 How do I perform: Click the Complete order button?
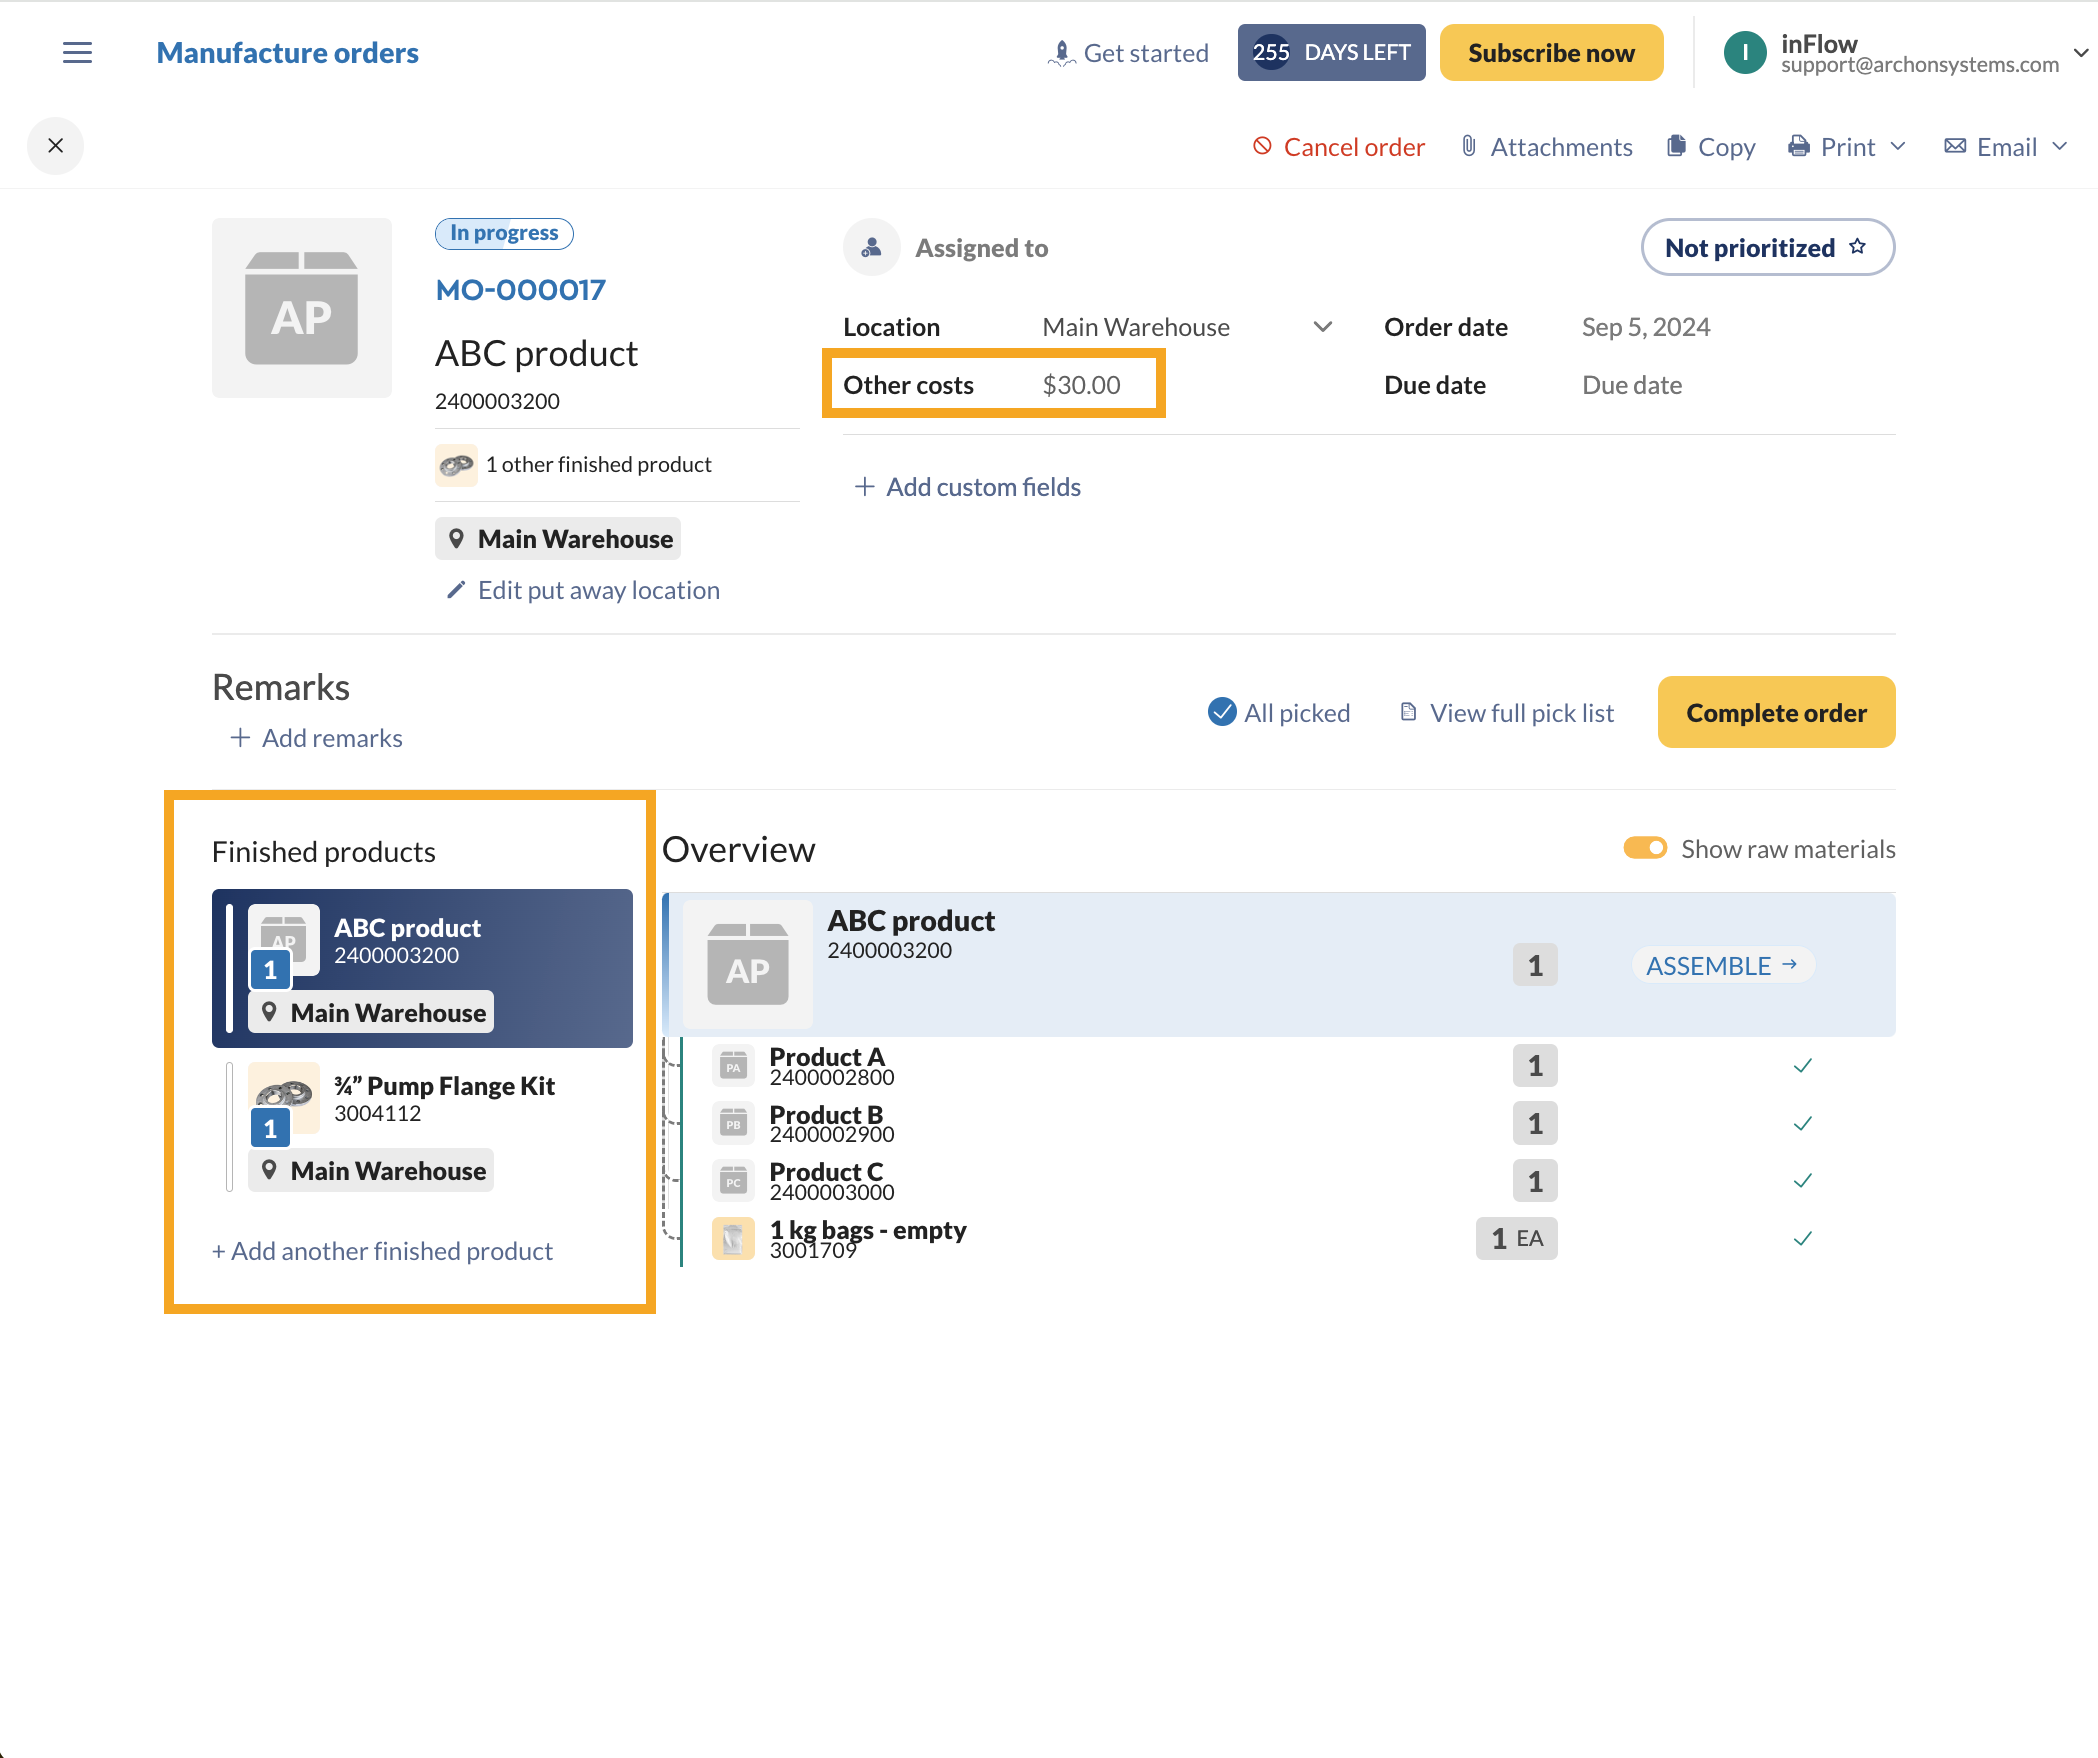[x=1776, y=712]
